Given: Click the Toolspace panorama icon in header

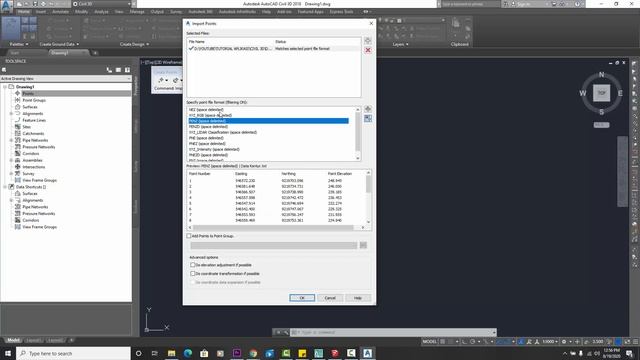Looking at the screenshot, I should tap(118, 70).
